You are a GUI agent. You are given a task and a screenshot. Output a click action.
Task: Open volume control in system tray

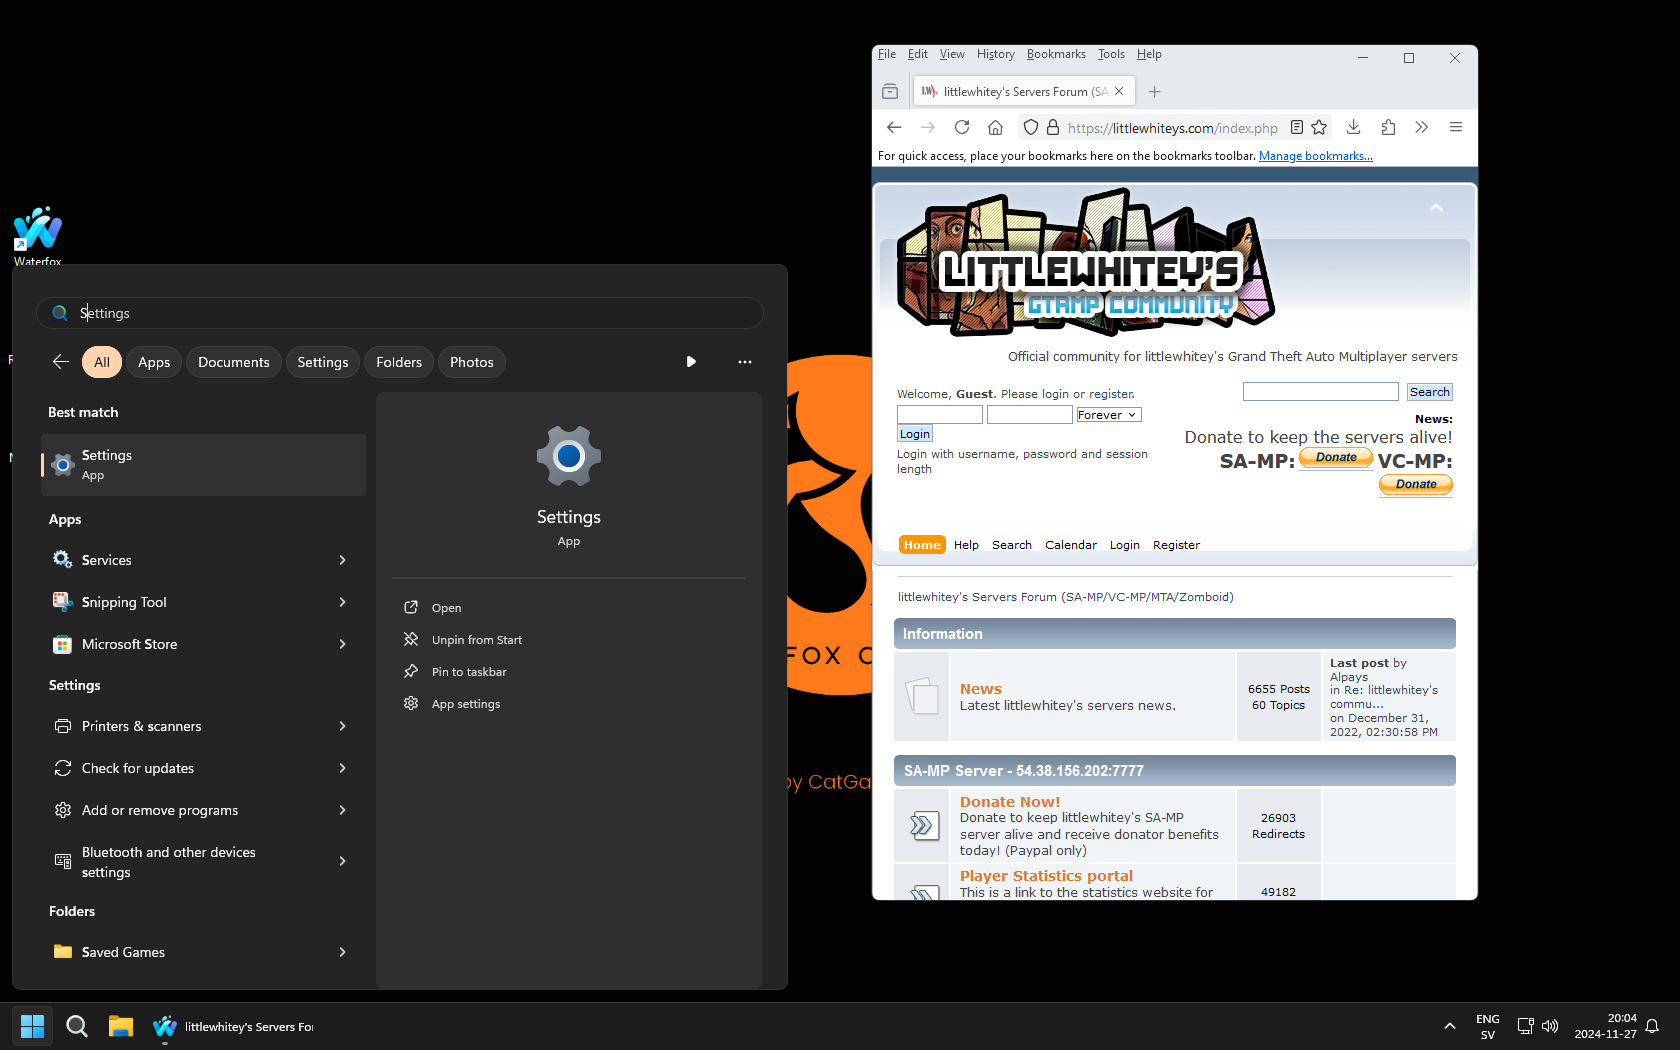click(1550, 1026)
